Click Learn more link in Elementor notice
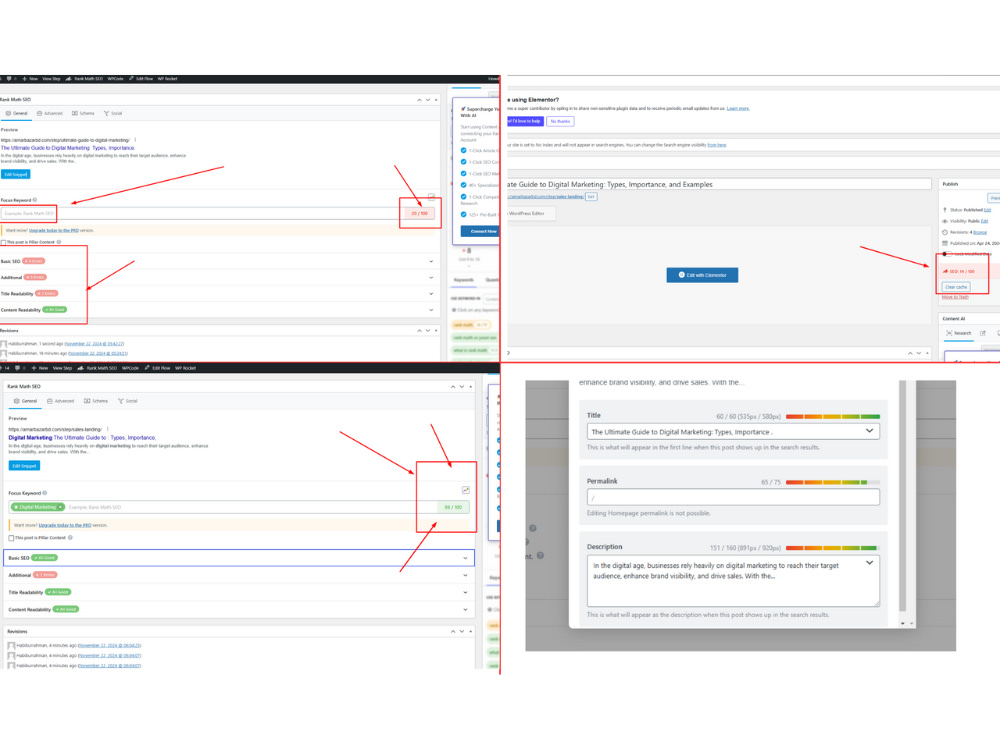This screenshot has height=750, width=1000. coord(738,108)
